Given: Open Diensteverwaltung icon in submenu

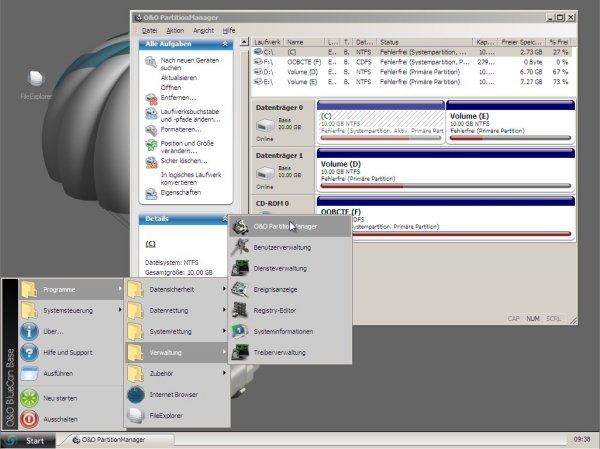Looking at the screenshot, I should point(240,268).
